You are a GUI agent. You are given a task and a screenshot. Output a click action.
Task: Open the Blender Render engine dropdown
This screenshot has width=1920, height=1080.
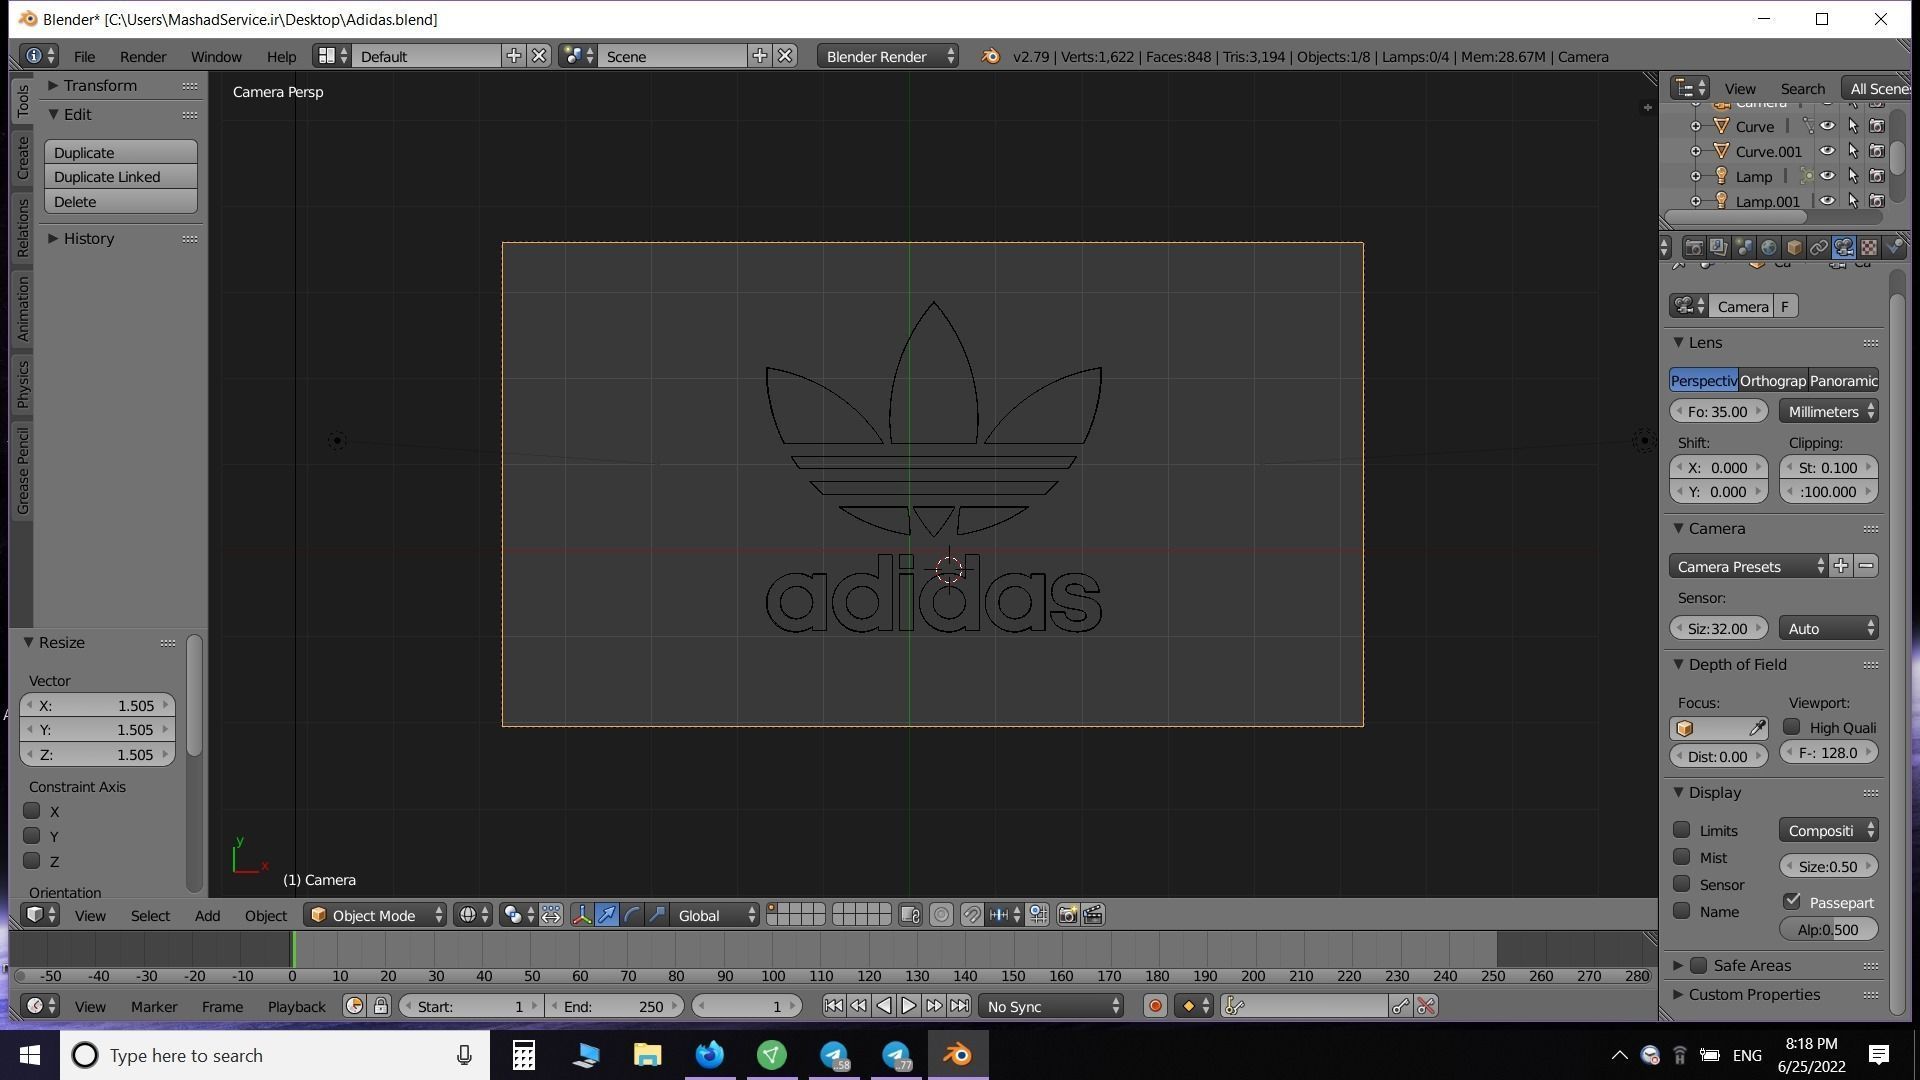tap(888, 56)
